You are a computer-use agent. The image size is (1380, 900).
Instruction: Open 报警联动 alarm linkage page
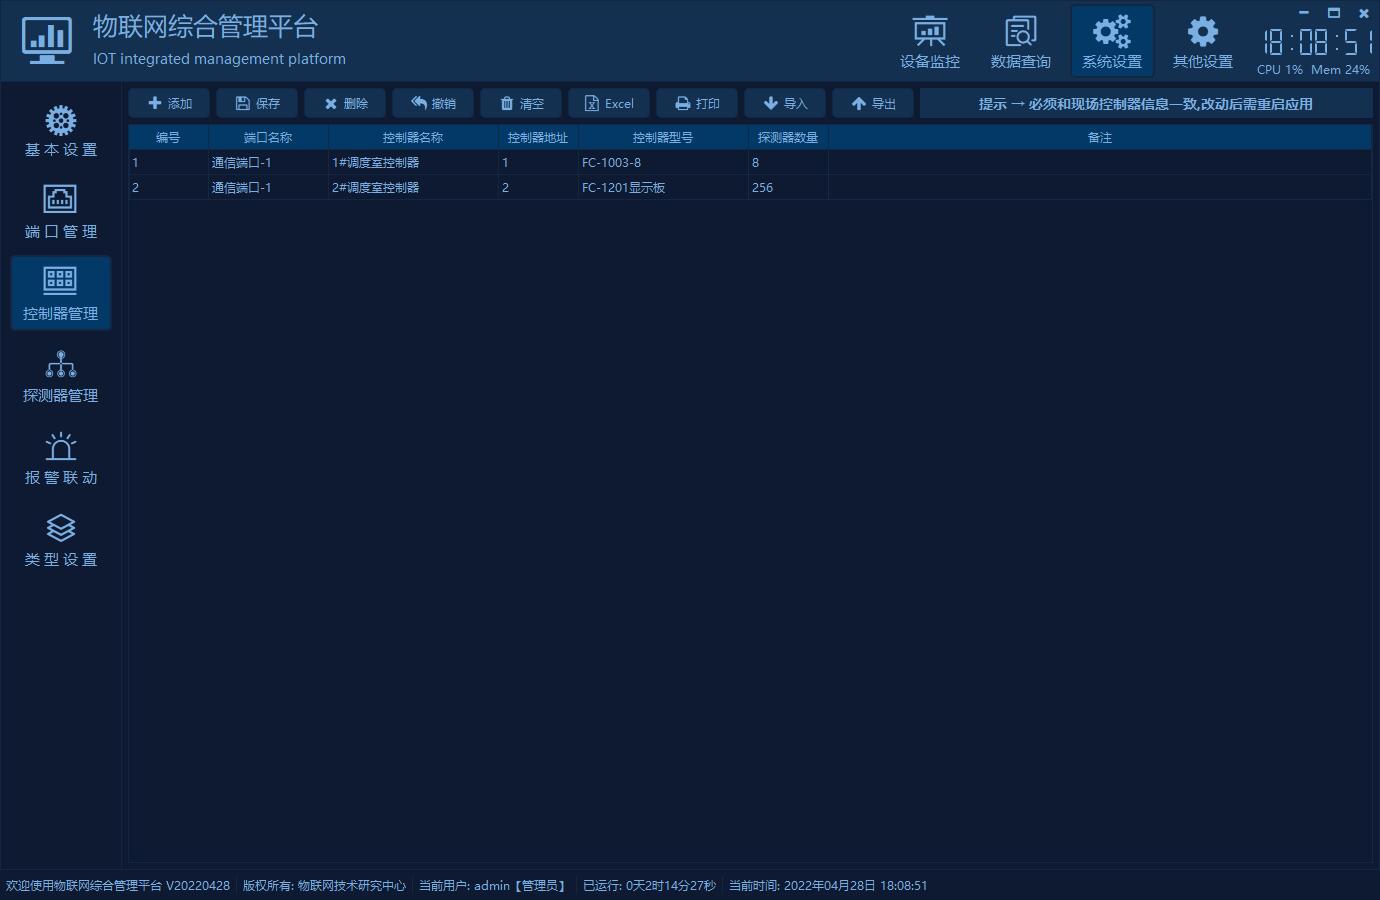tap(61, 458)
